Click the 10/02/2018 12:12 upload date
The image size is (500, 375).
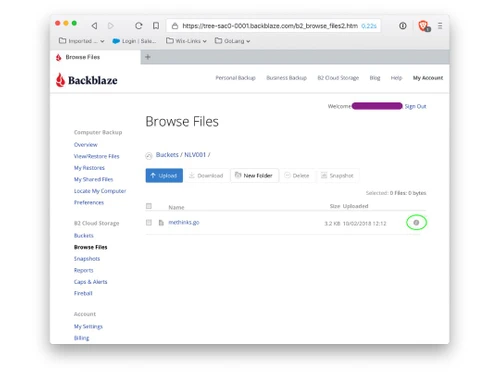click(x=364, y=223)
